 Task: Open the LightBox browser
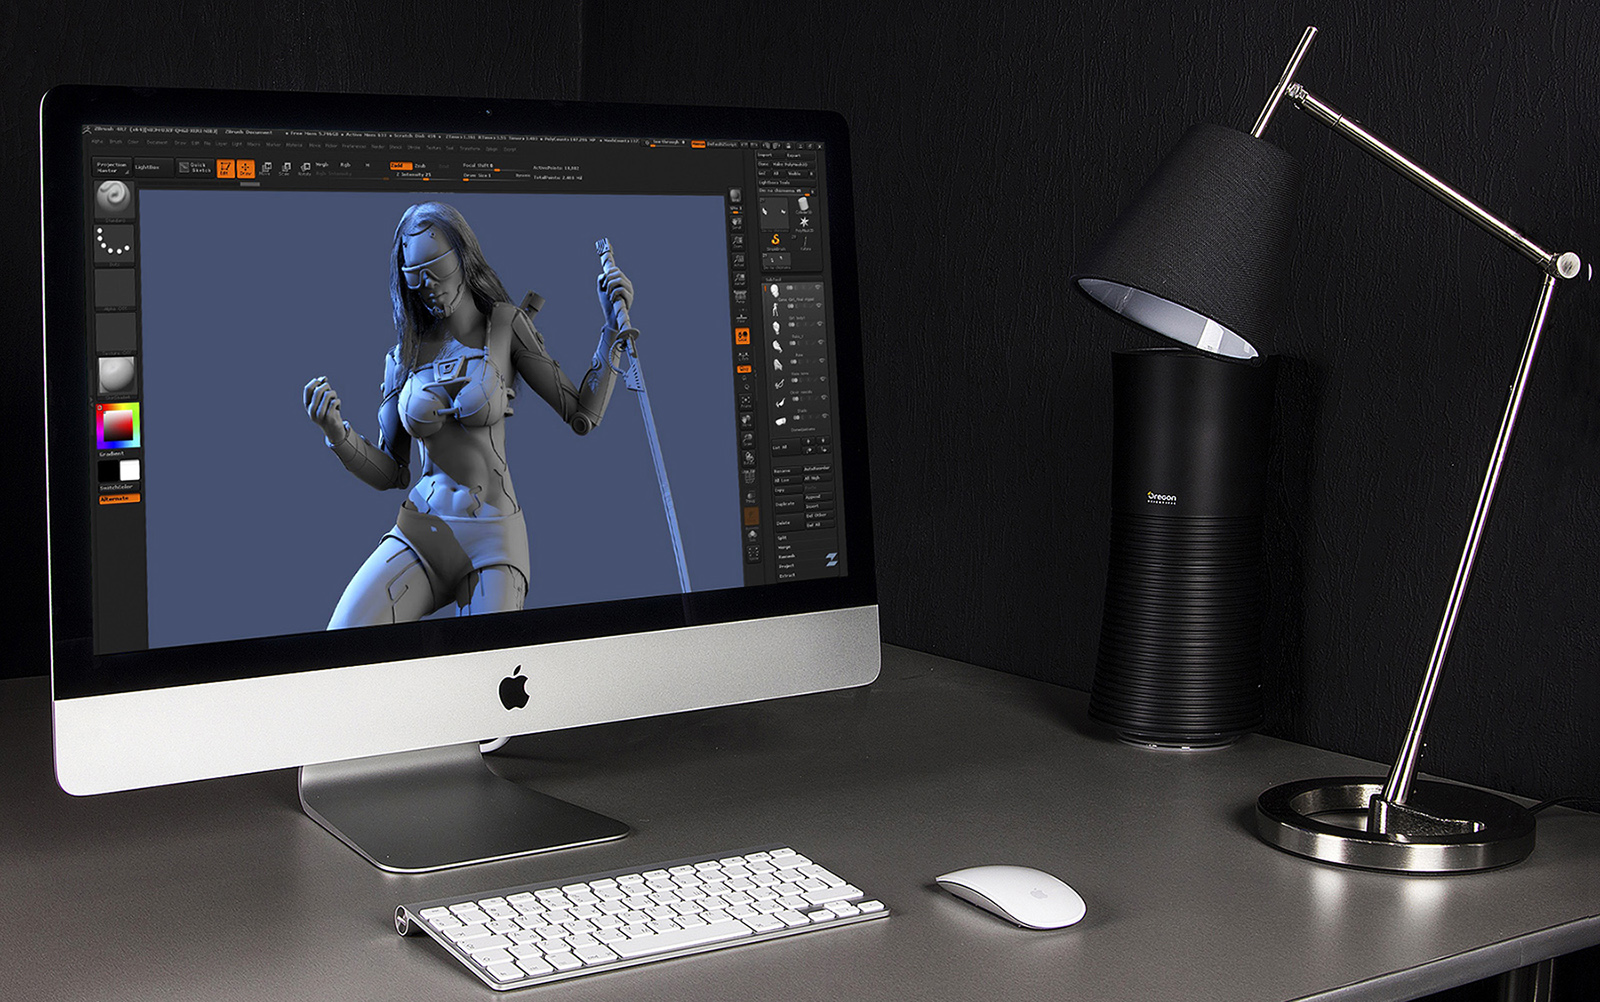pyautogui.click(x=154, y=167)
